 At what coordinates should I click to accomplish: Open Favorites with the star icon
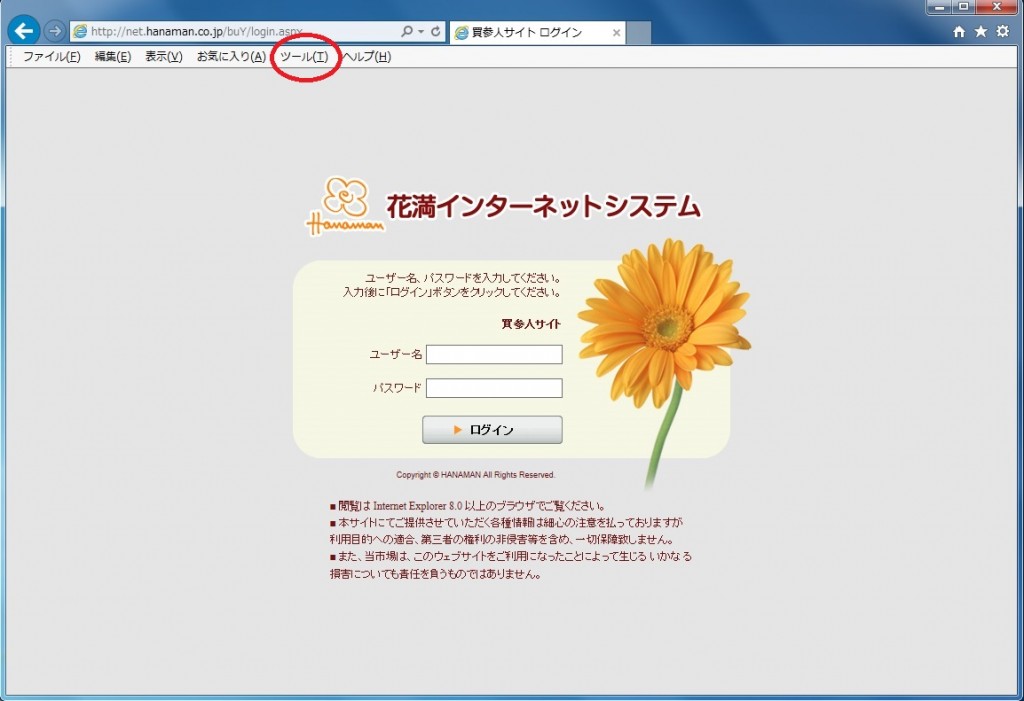981,32
